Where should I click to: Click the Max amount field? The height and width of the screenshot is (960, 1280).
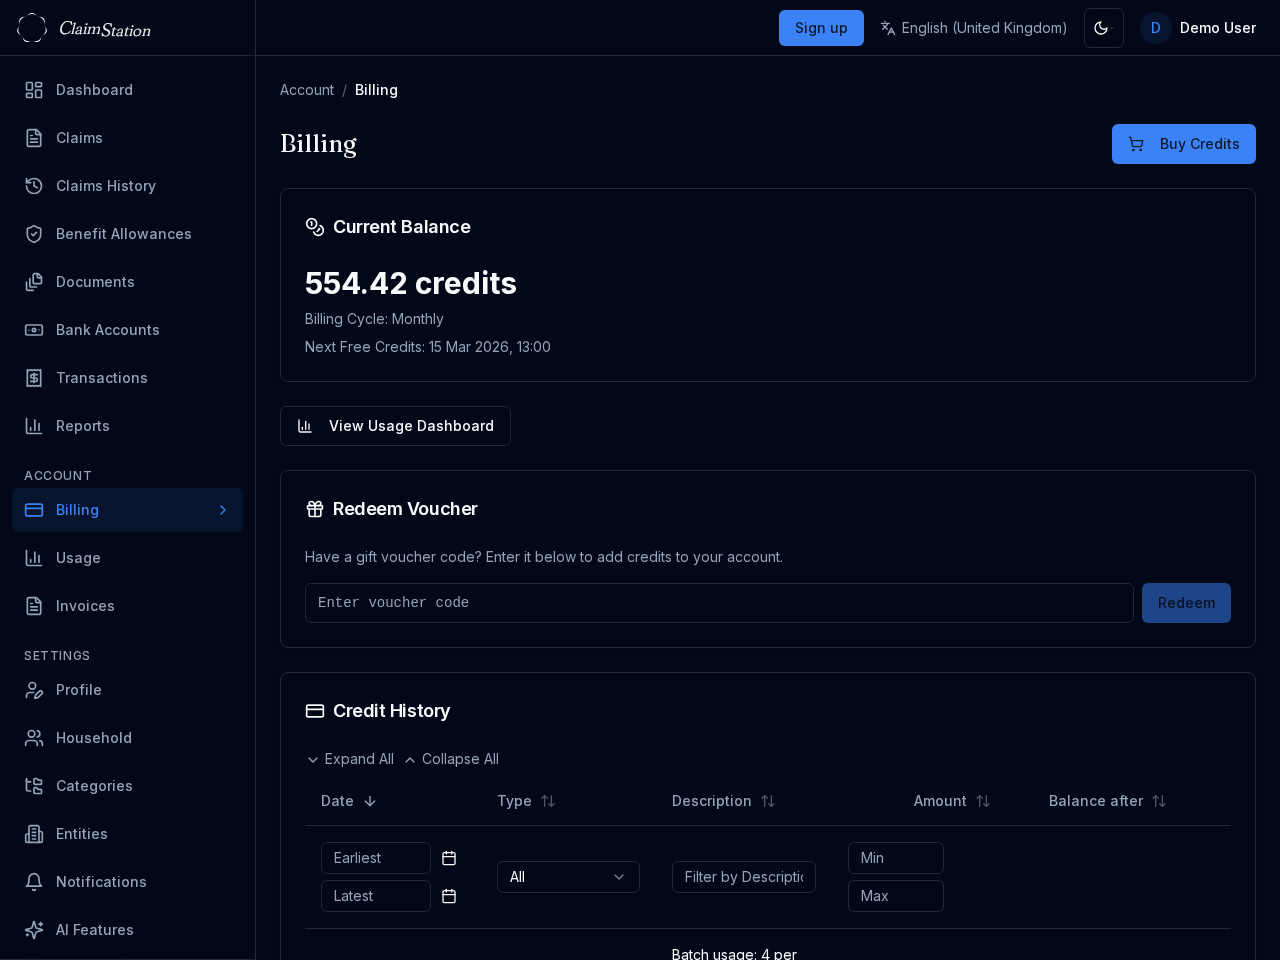[896, 896]
